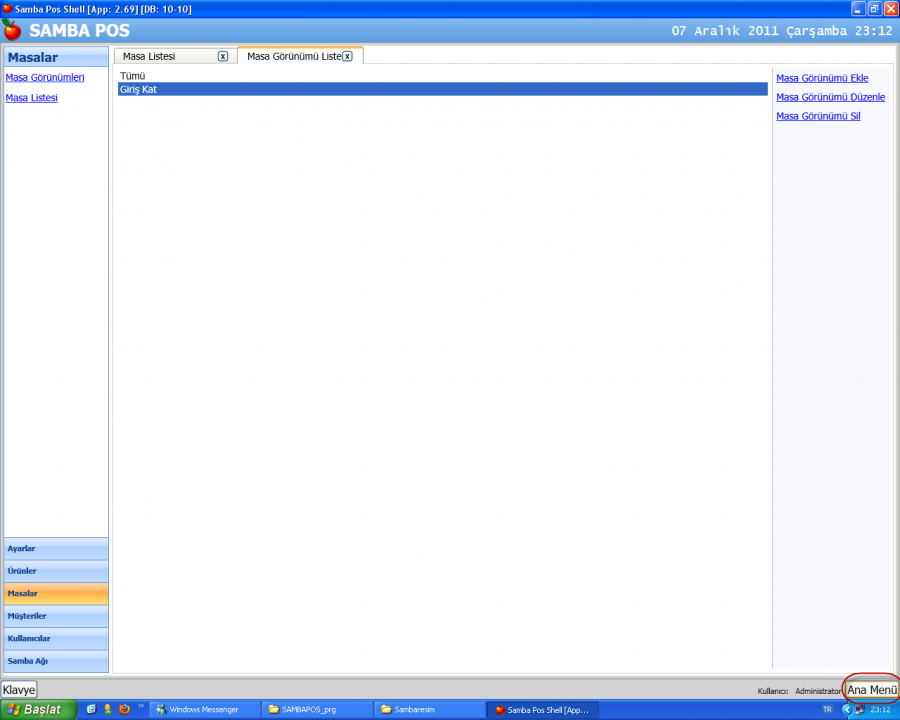Viewport: 900px width, 720px height.
Task: Close the Masa Listesi tab
Action: tap(223, 56)
